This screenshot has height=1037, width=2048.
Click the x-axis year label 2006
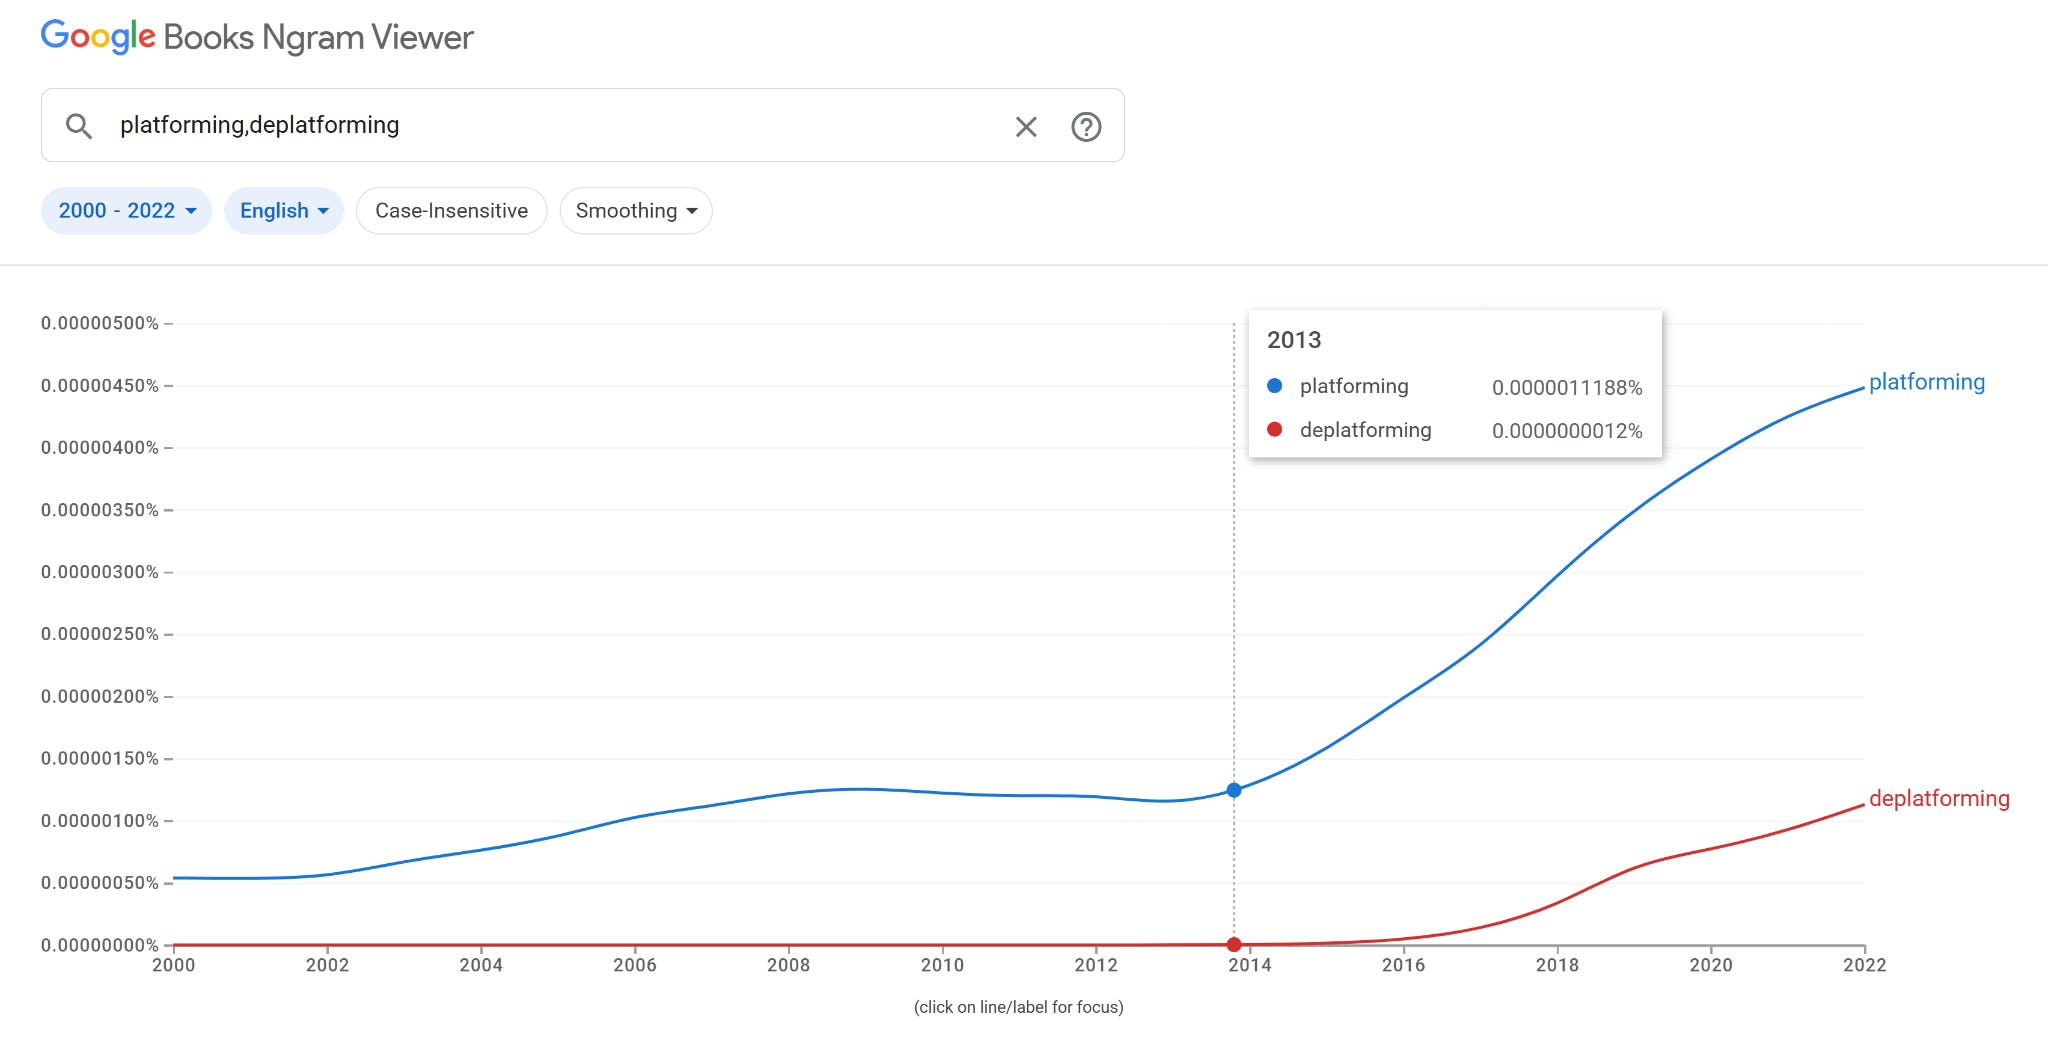click(x=635, y=965)
